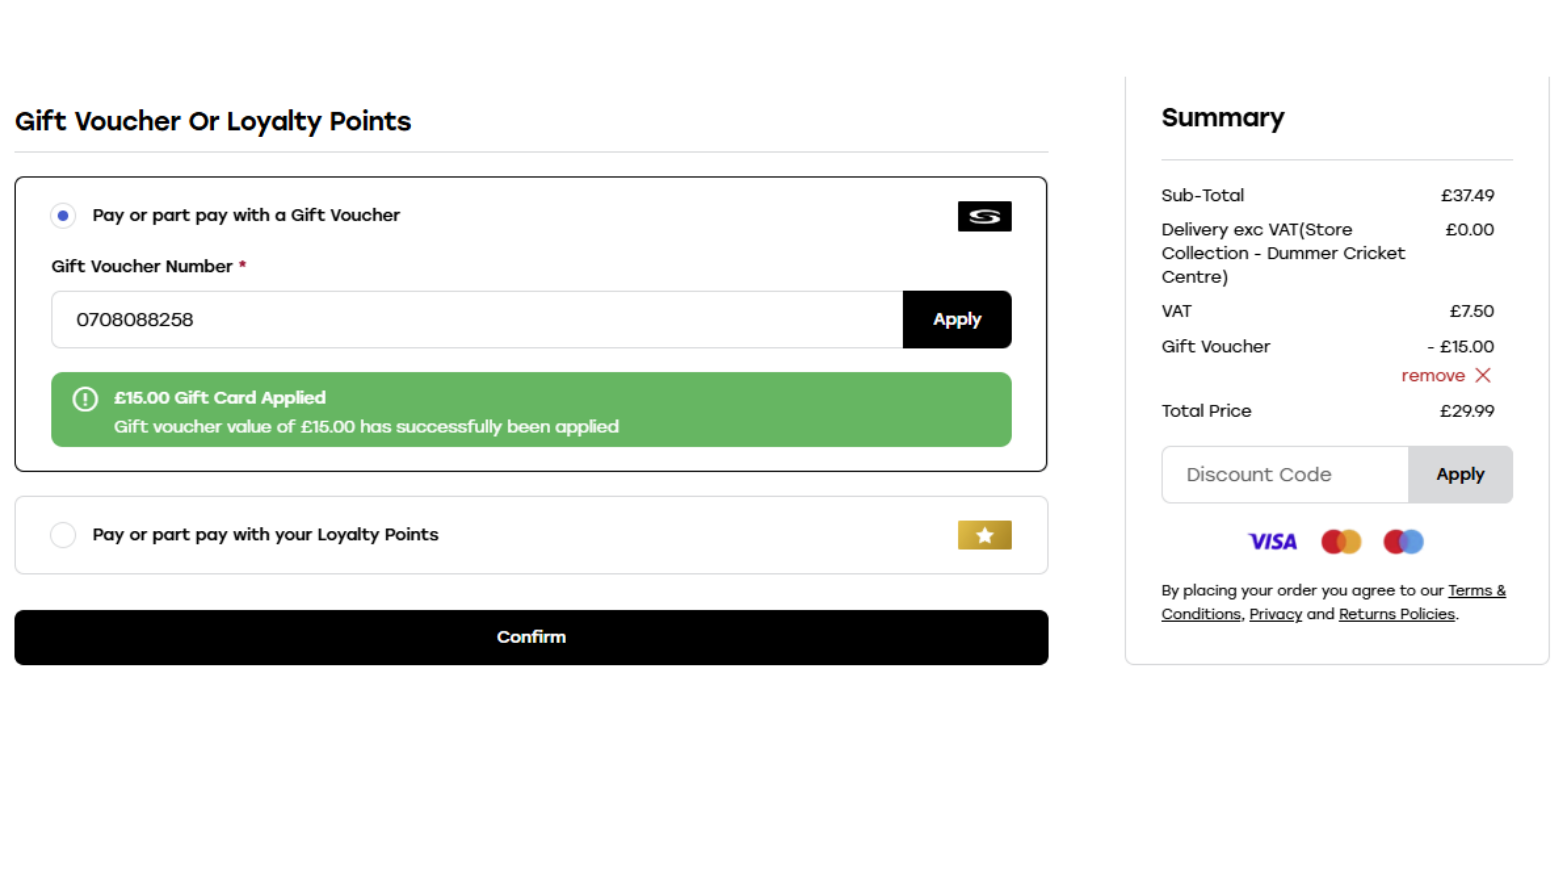1563x878 pixels.
Task: Click the red X remove icon
Action: tap(1483, 375)
